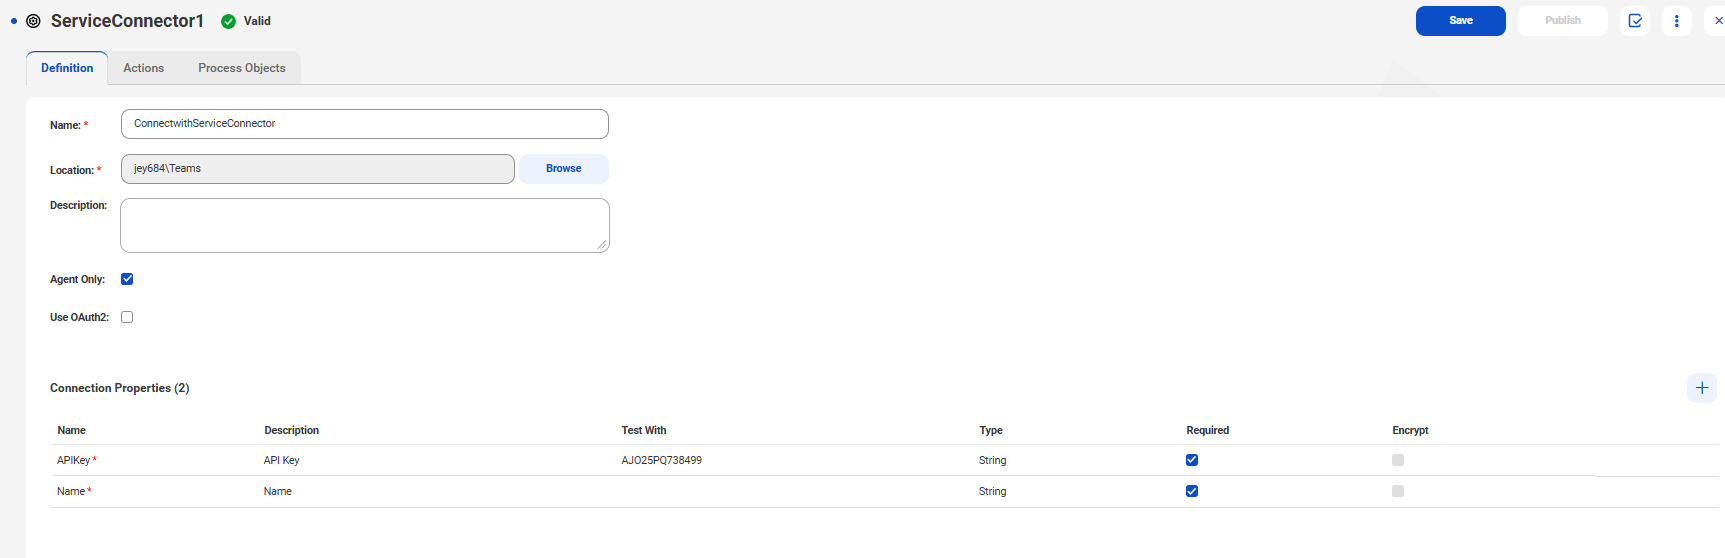Screen dimensions: 1725x558
Task: Click the test value AJO25PQ738499
Action: pyautogui.click(x=662, y=460)
